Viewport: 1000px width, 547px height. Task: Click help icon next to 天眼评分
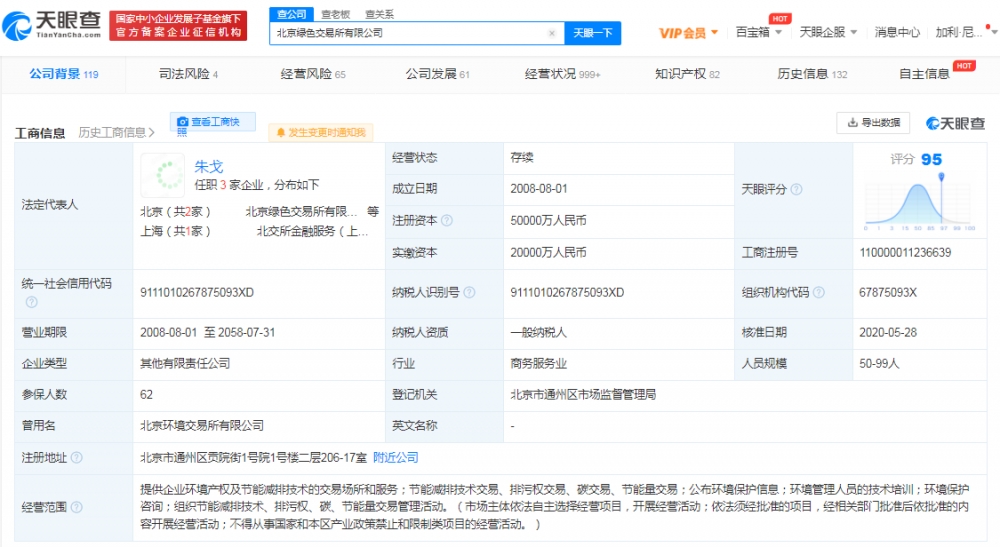[797, 189]
